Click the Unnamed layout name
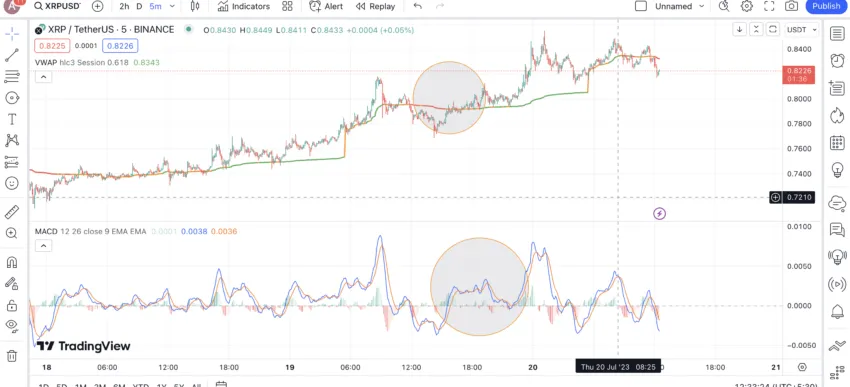This screenshot has width=850, height=387. pyautogui.click(x=673, y=7)
